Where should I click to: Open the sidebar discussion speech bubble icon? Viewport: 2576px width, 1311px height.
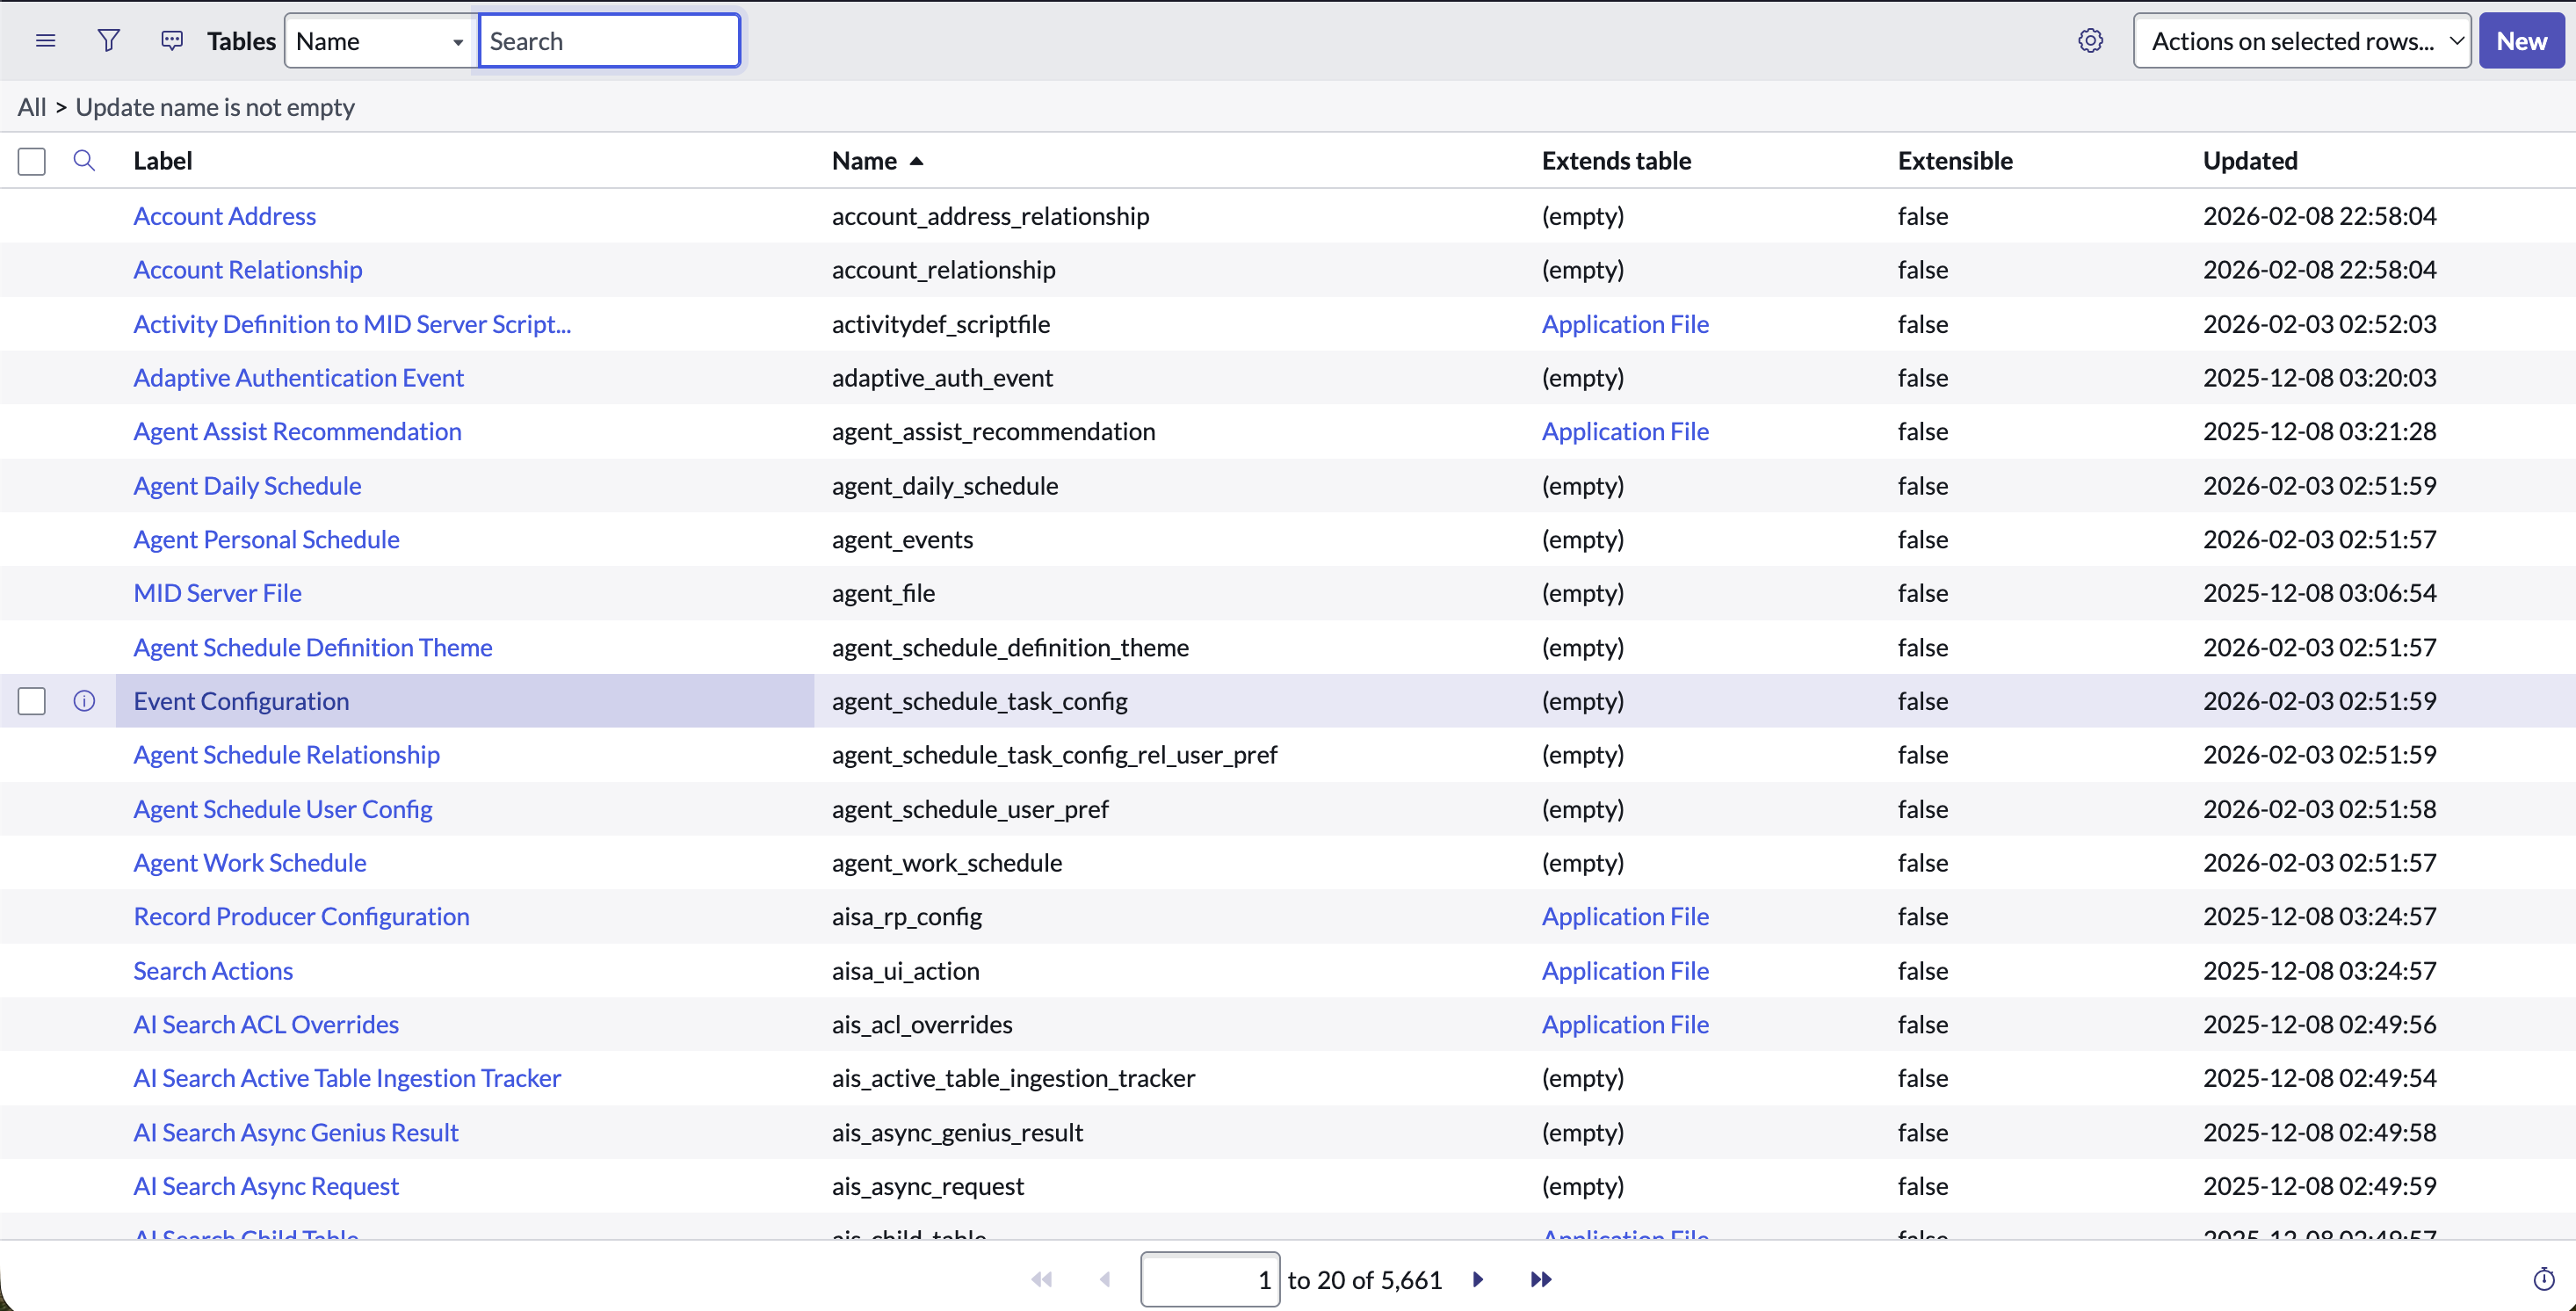pos(172,40)
